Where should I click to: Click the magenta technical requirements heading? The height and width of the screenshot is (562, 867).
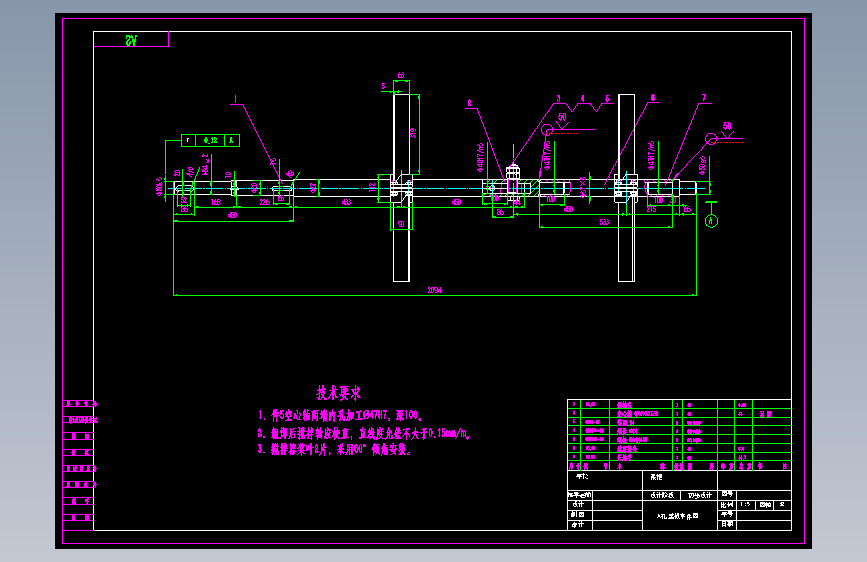(x=338, y=393)
